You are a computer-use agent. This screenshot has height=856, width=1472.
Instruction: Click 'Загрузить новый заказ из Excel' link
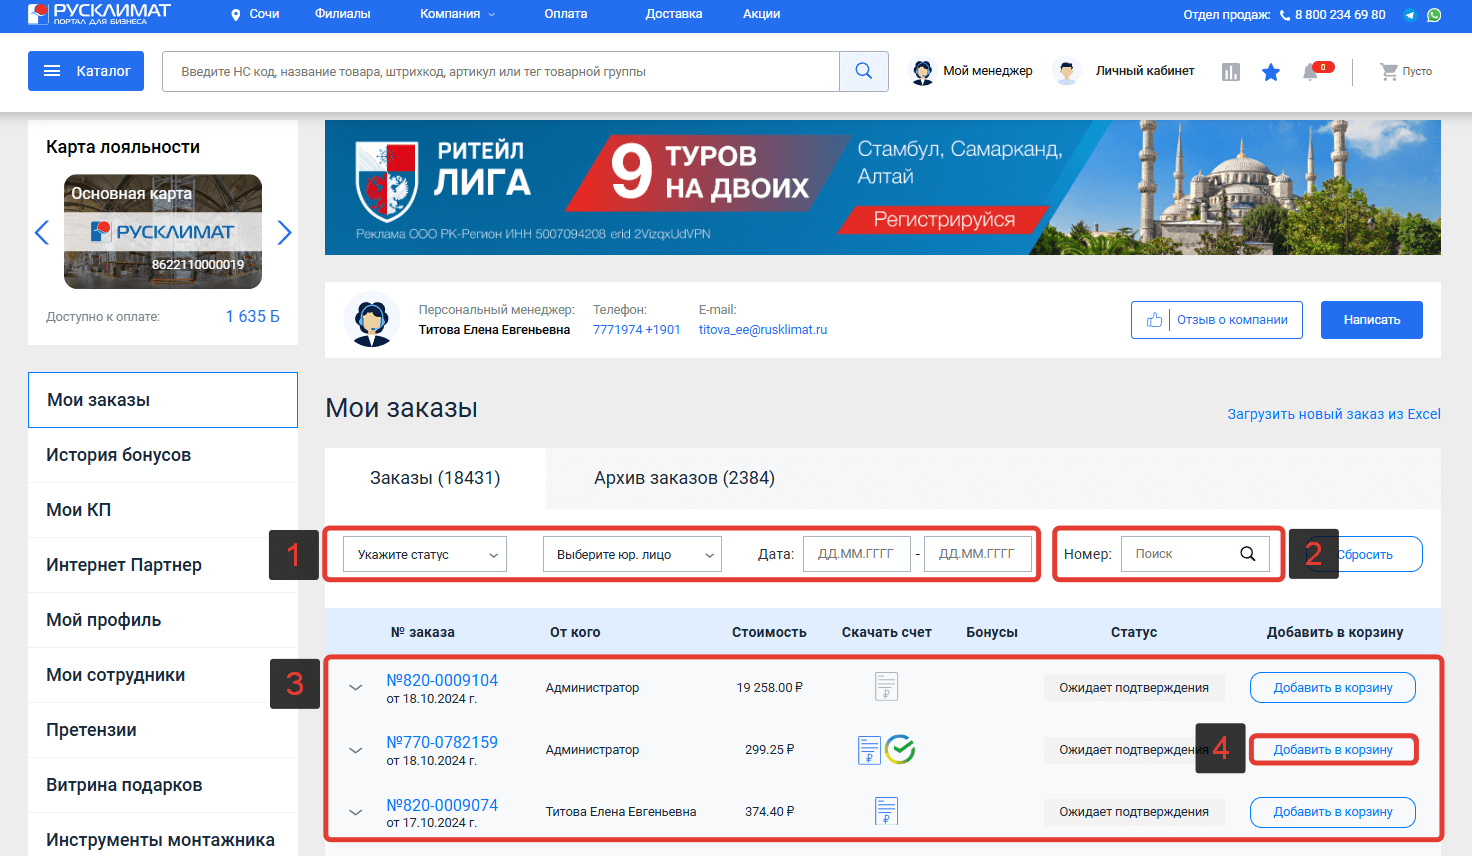click(x=1333, y=414)
